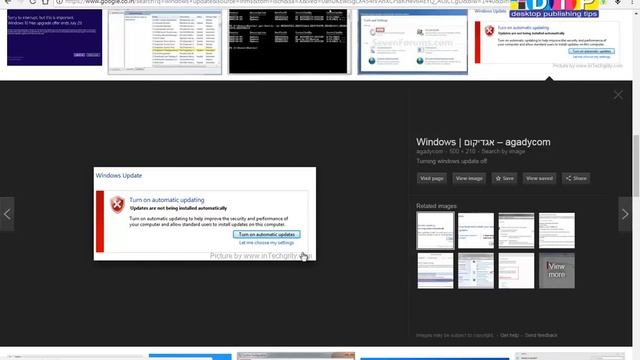Click the Search by image link
Viewport: 640px width, 360px height.
pyautogui.click(x=503, y=151)
